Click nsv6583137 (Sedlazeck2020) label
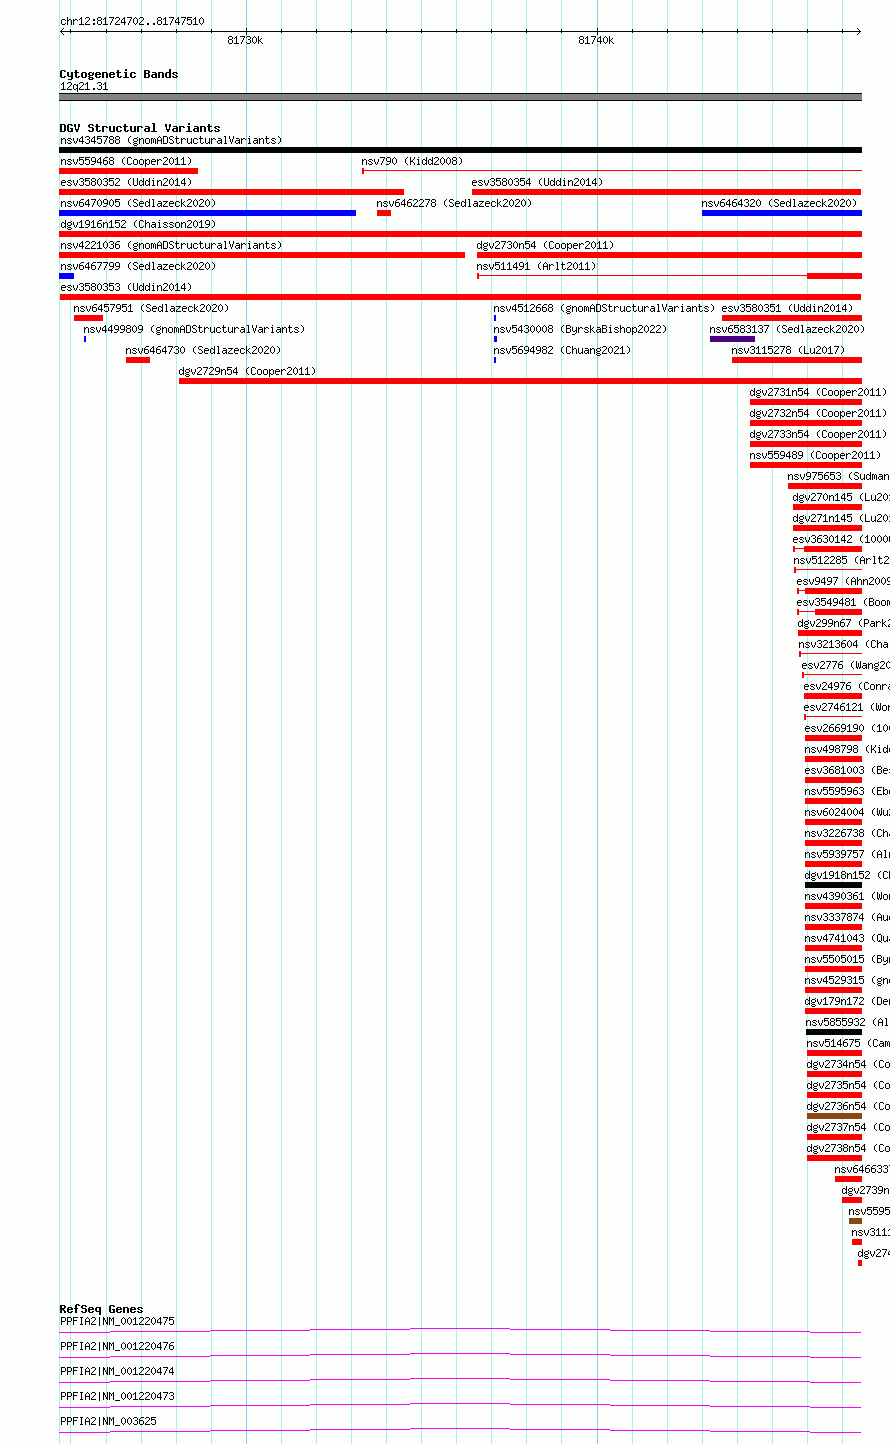Viewport: 890px width, 1444px height. tap(787, 329)
